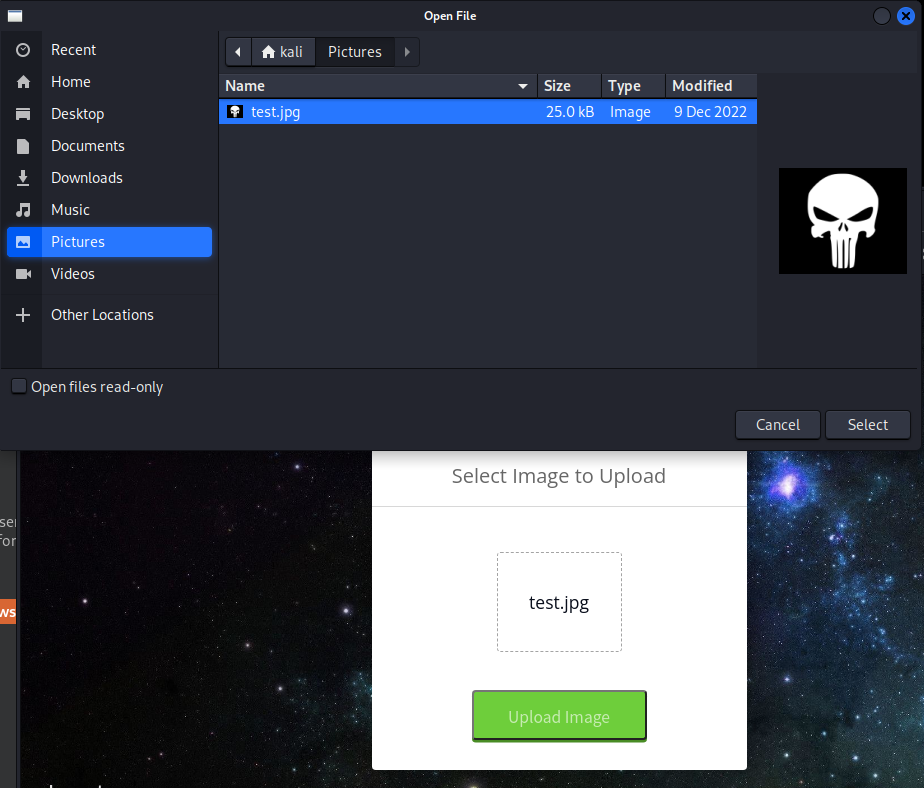The image size is (924, 788).
Task: Click the round button beside close in title bar
Action: coord(882,16)
